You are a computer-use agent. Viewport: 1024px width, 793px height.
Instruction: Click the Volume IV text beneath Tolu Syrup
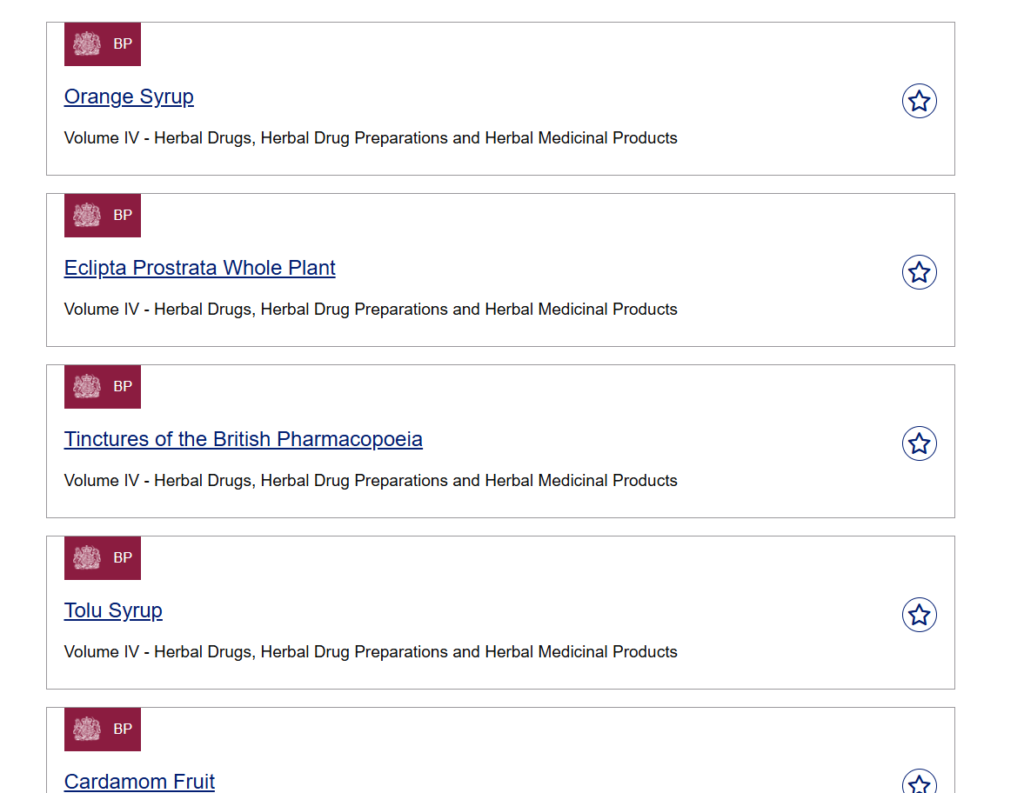(370, 651)
